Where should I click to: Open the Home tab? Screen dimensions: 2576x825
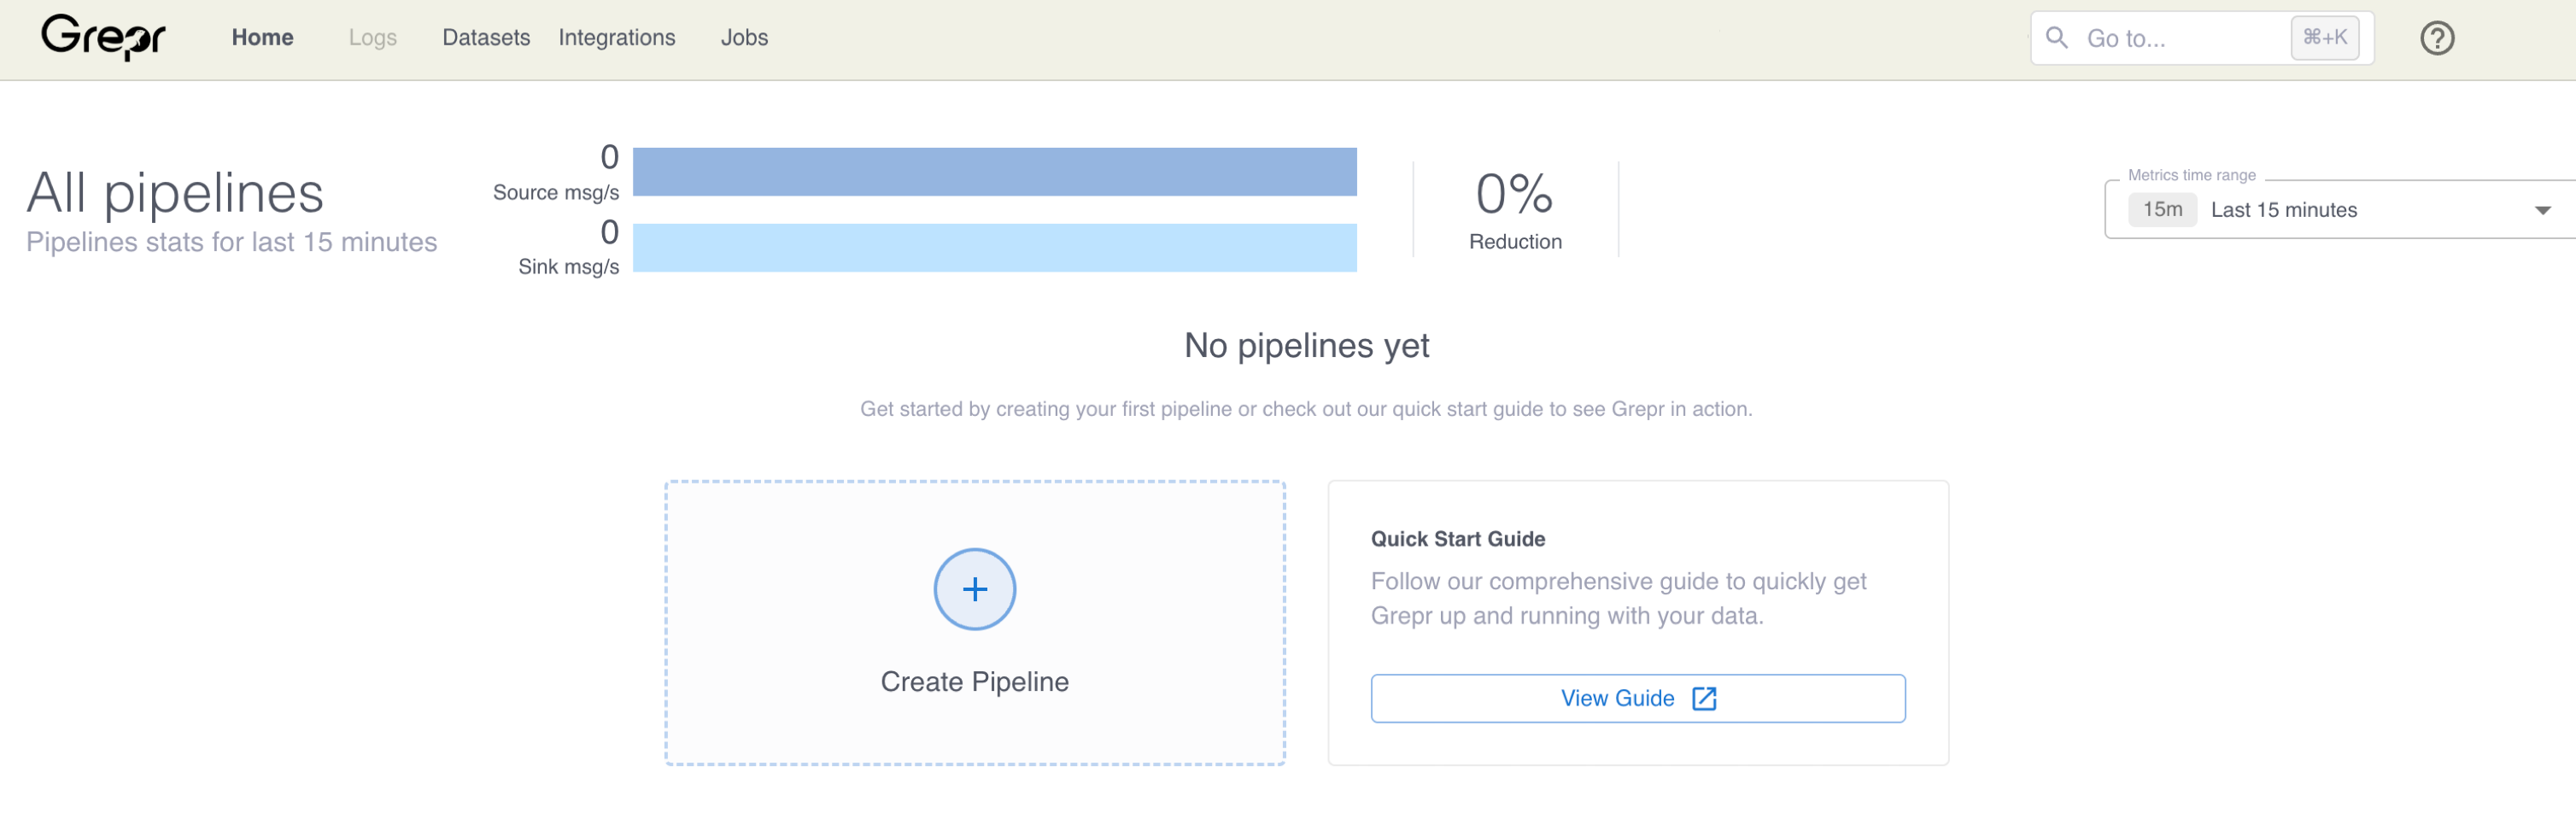pyautogui.click(x=262, y=37)
